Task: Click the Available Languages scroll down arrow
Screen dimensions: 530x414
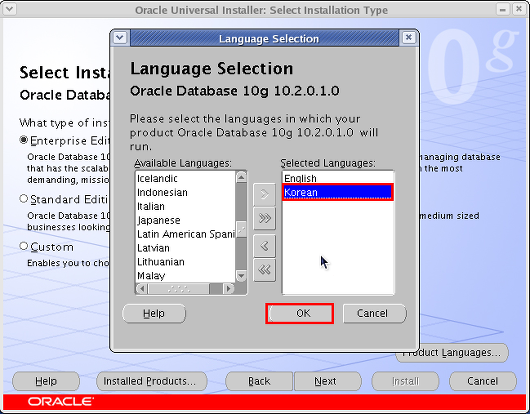Action: [241, 276]
